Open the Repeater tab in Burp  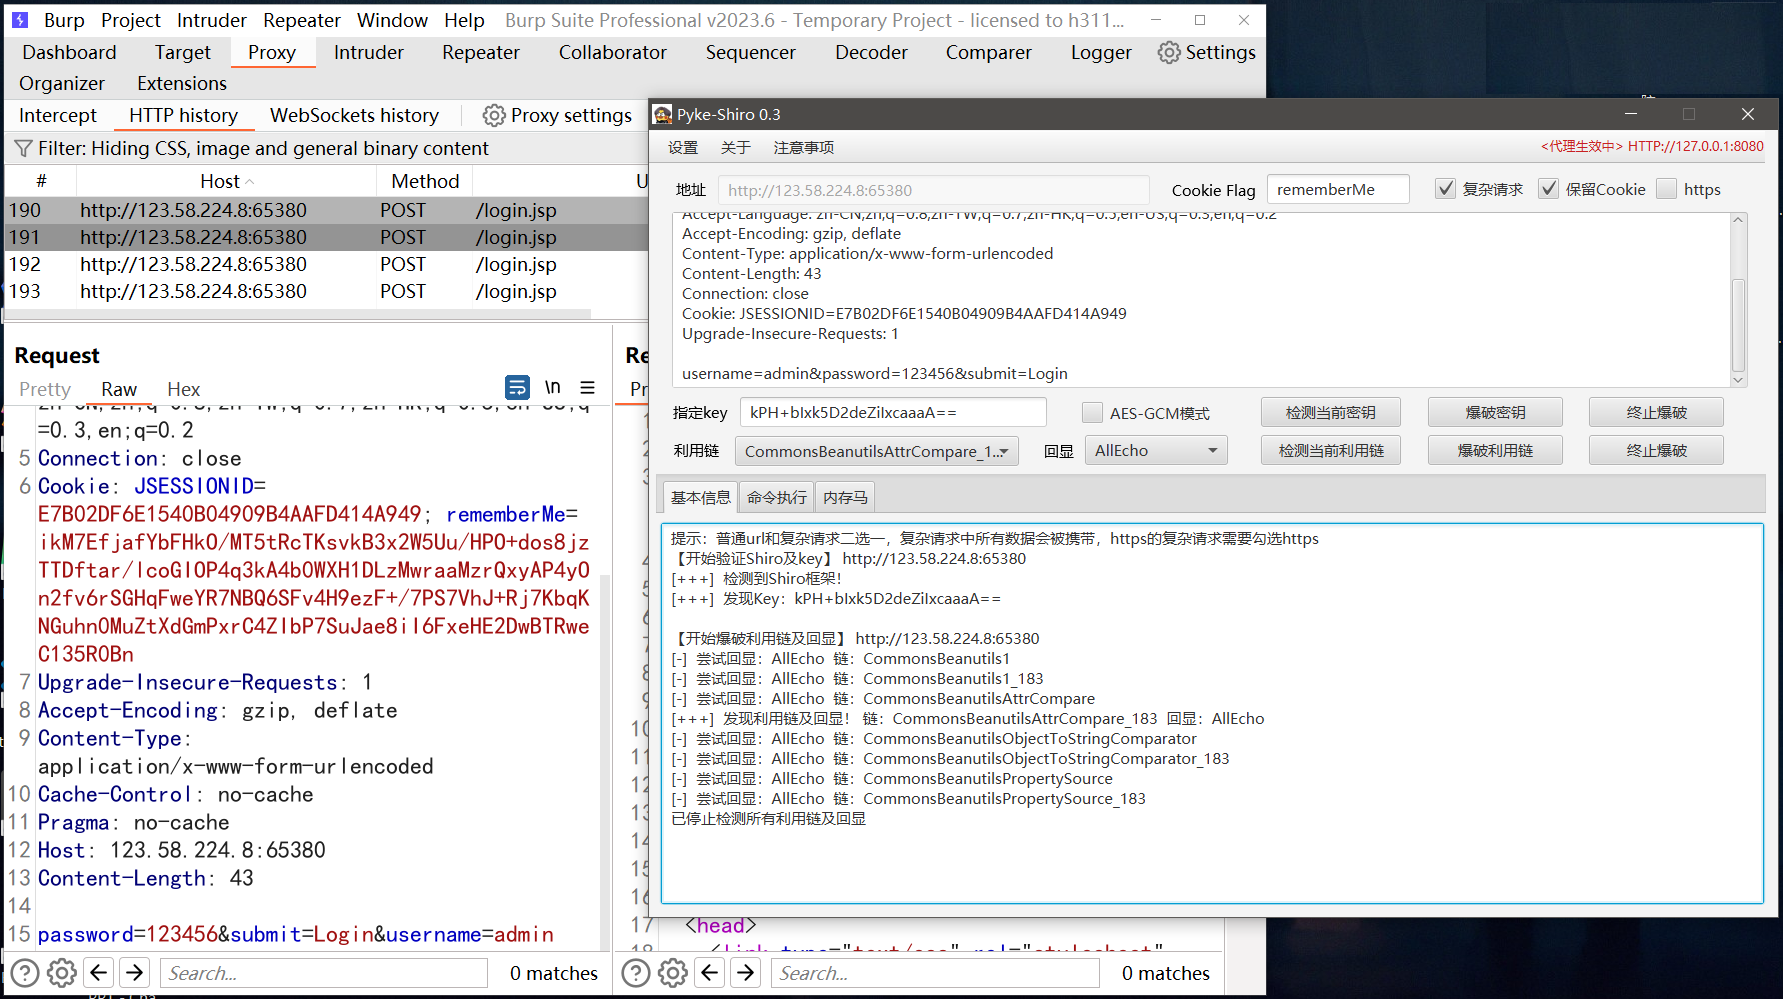pyautogui.click(x=481, y=53)
